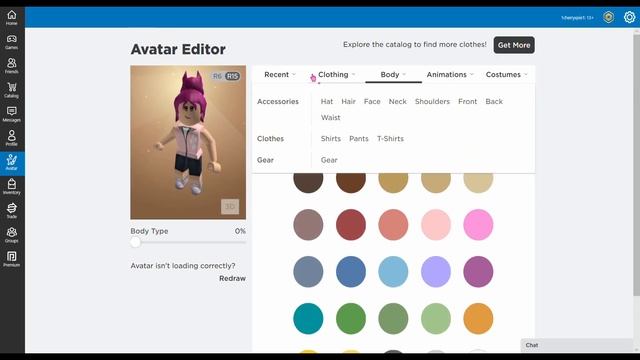Choose Back under Accessories
Screen dimensions: 640x360
[x=494, y=102]
